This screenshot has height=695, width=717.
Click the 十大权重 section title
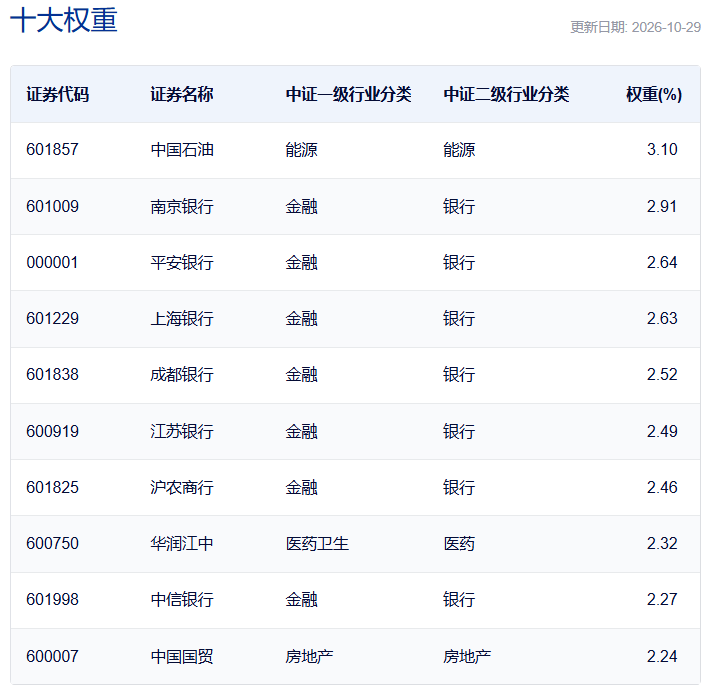(64, 20)
